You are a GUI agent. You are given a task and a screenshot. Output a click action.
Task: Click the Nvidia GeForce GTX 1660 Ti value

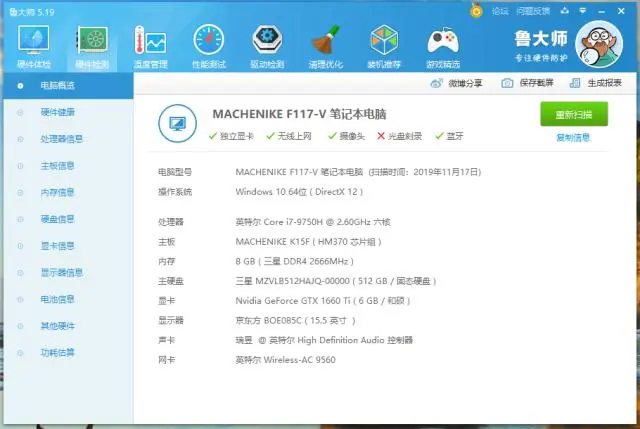pyautogui.click(x=323, y=301)
